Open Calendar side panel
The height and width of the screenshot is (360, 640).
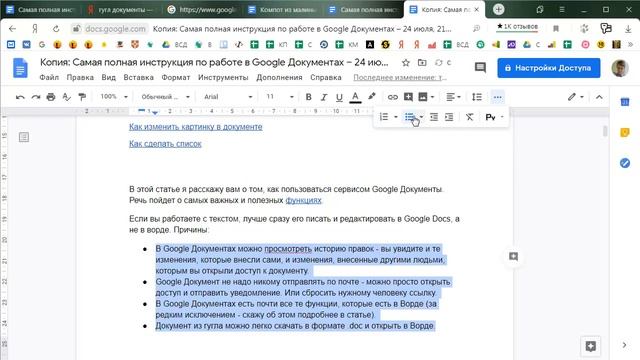click(624, 102)
